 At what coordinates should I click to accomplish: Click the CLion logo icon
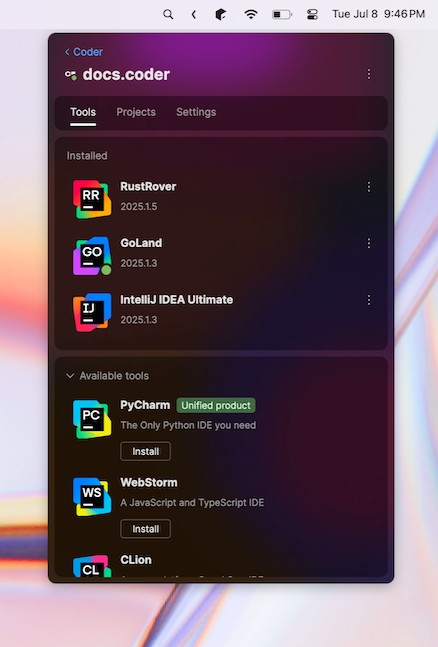point(92,566)
